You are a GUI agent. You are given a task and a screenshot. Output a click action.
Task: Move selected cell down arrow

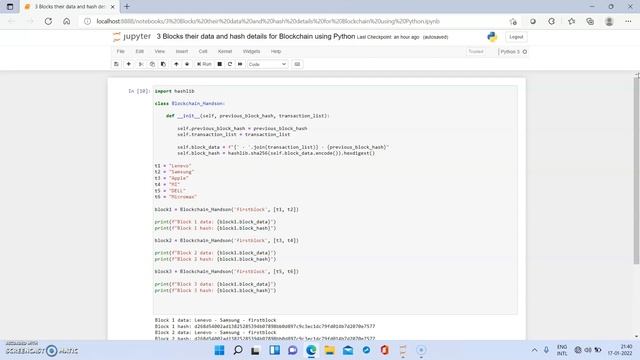coord(187,64)
